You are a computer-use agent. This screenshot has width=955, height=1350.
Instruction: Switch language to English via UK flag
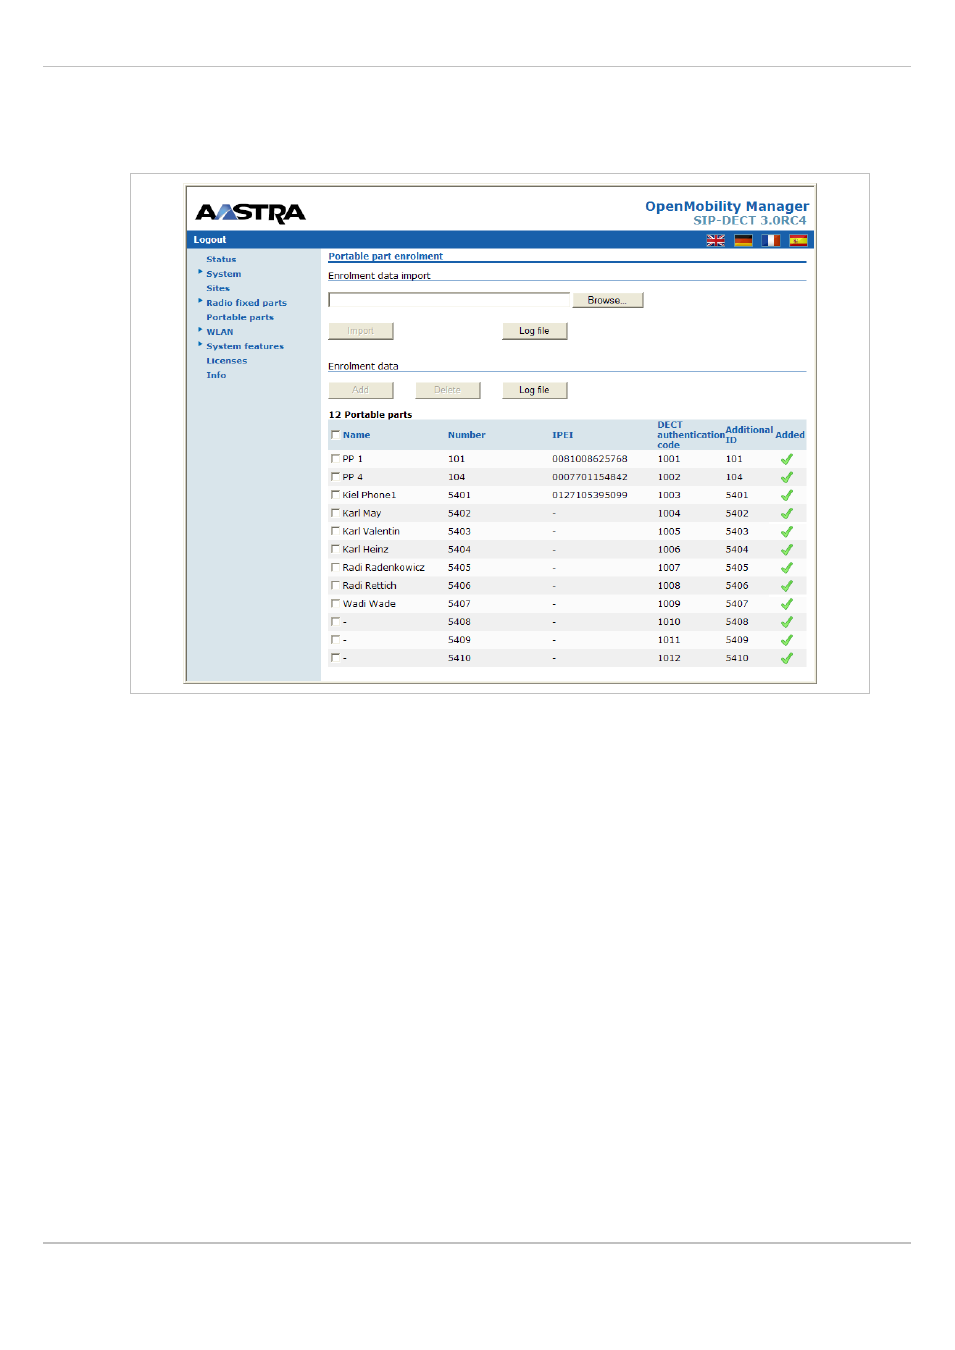[715, 240]
